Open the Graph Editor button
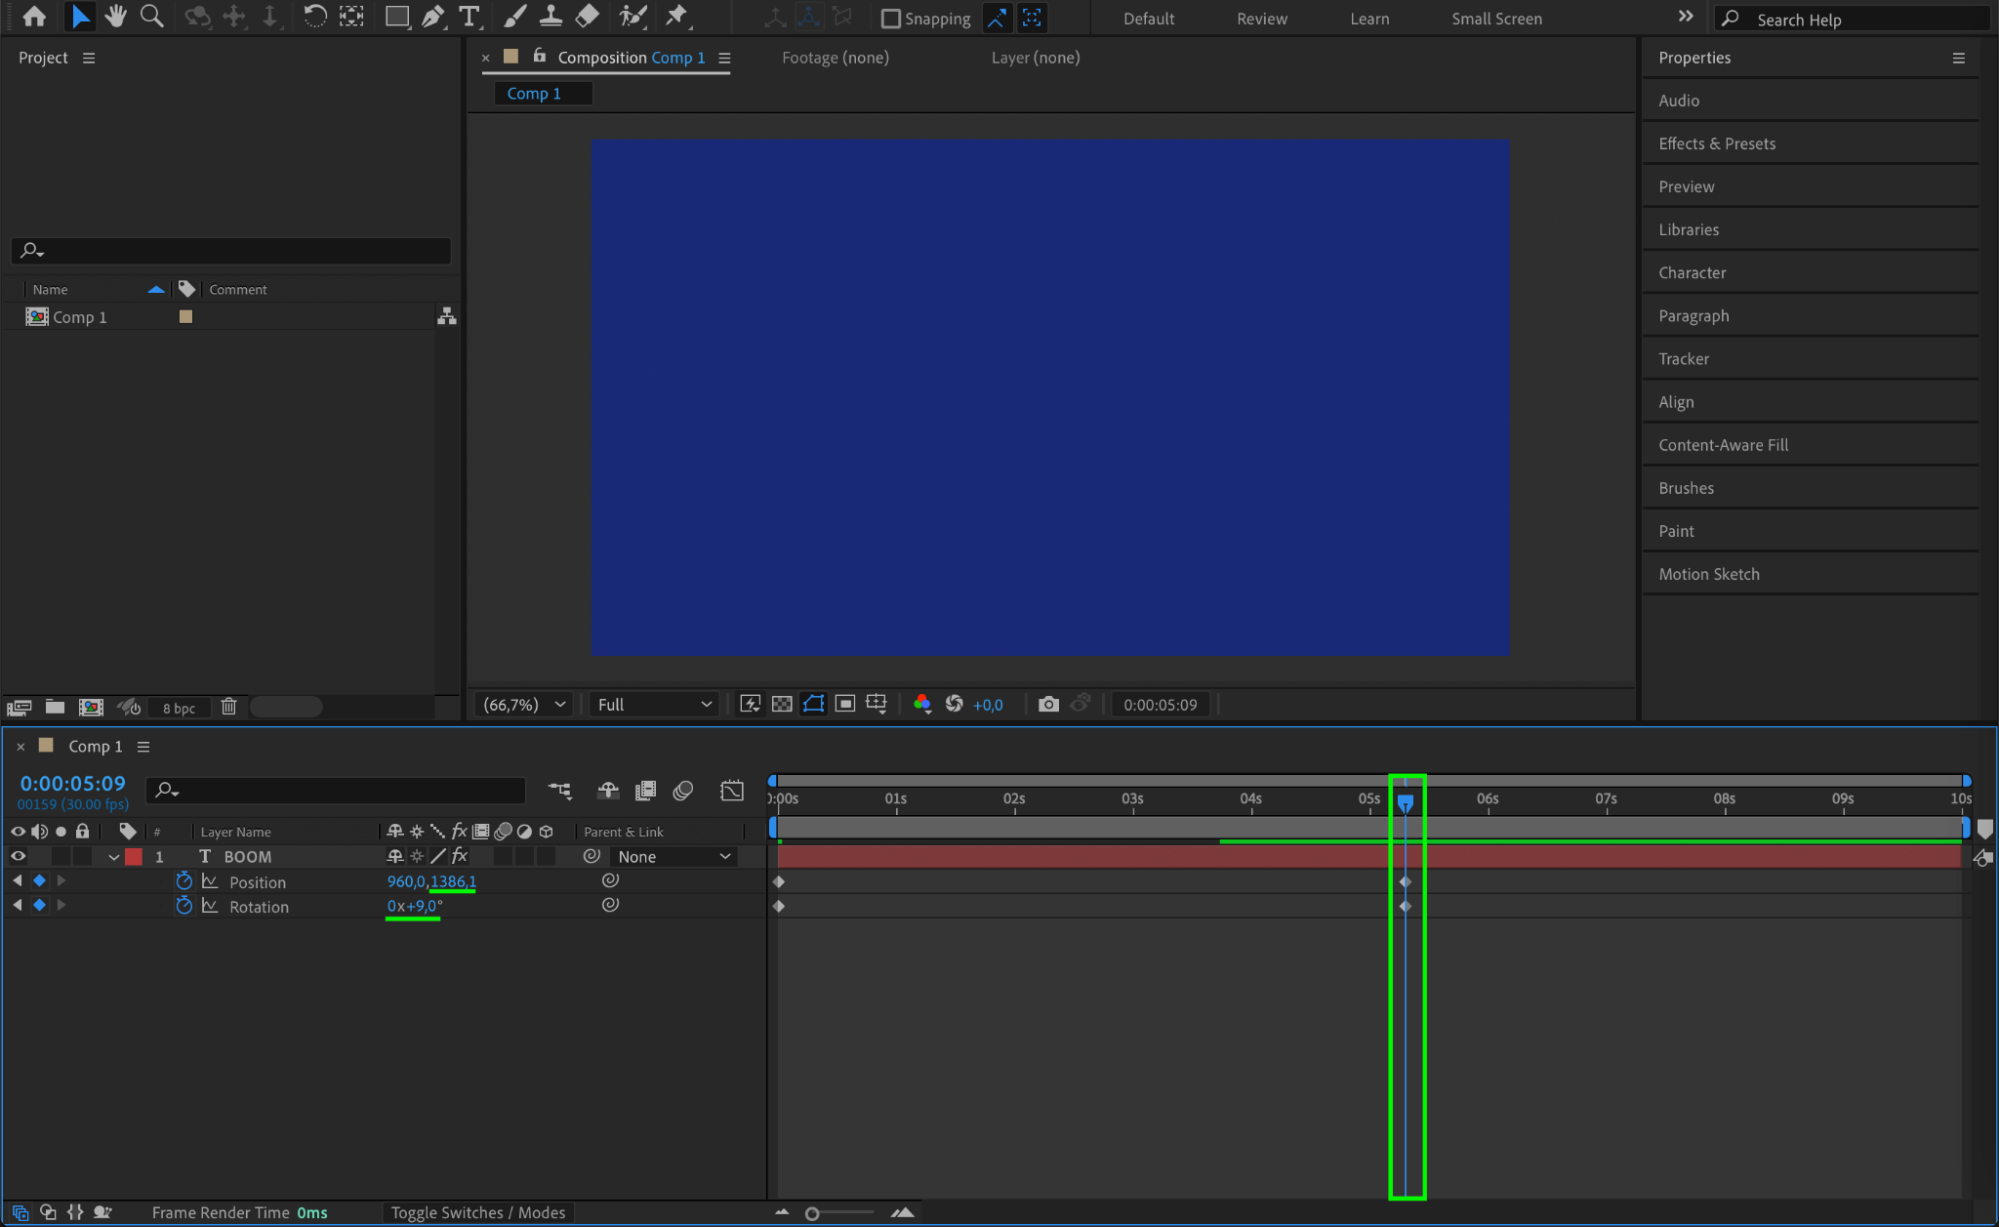This screenshot has height=1227, width=1999. [x=732, y=791]
